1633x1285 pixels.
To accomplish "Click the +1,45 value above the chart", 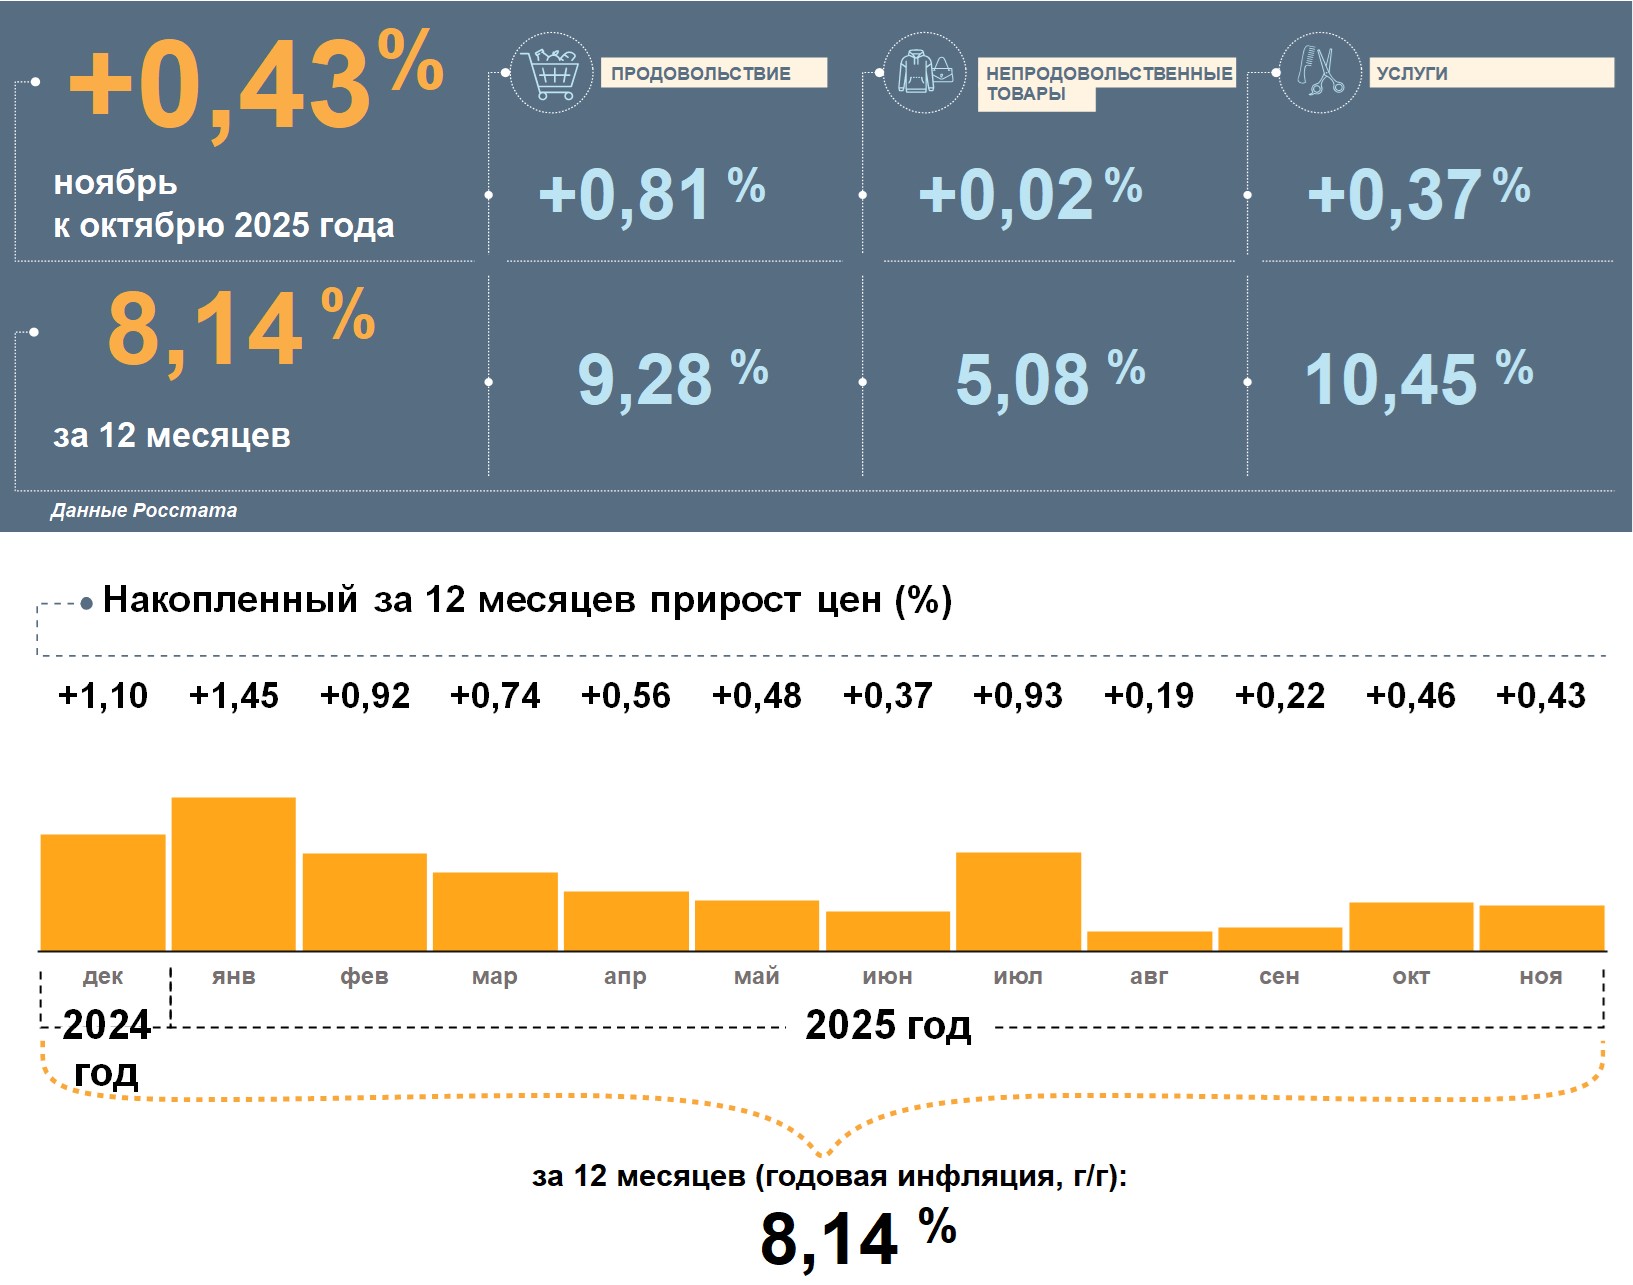I will click(234, 695).
